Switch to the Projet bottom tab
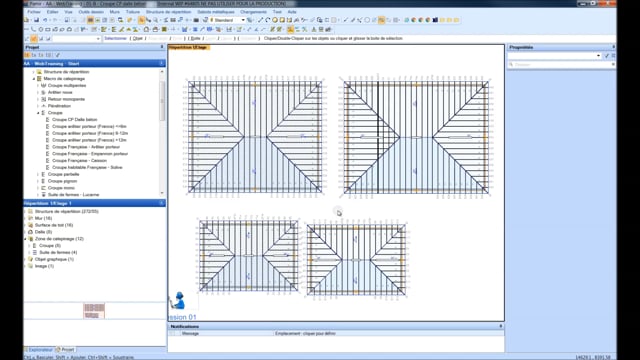This screenshot has height=360, width=640. tap(65, 350)
